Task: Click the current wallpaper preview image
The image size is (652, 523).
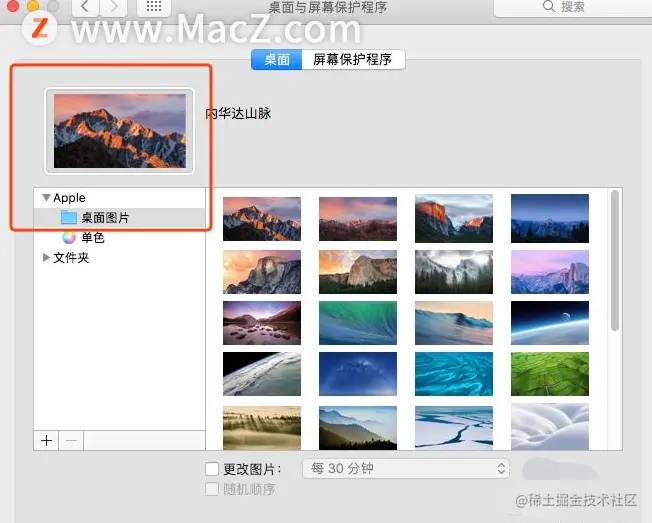Action: point(120,131)
